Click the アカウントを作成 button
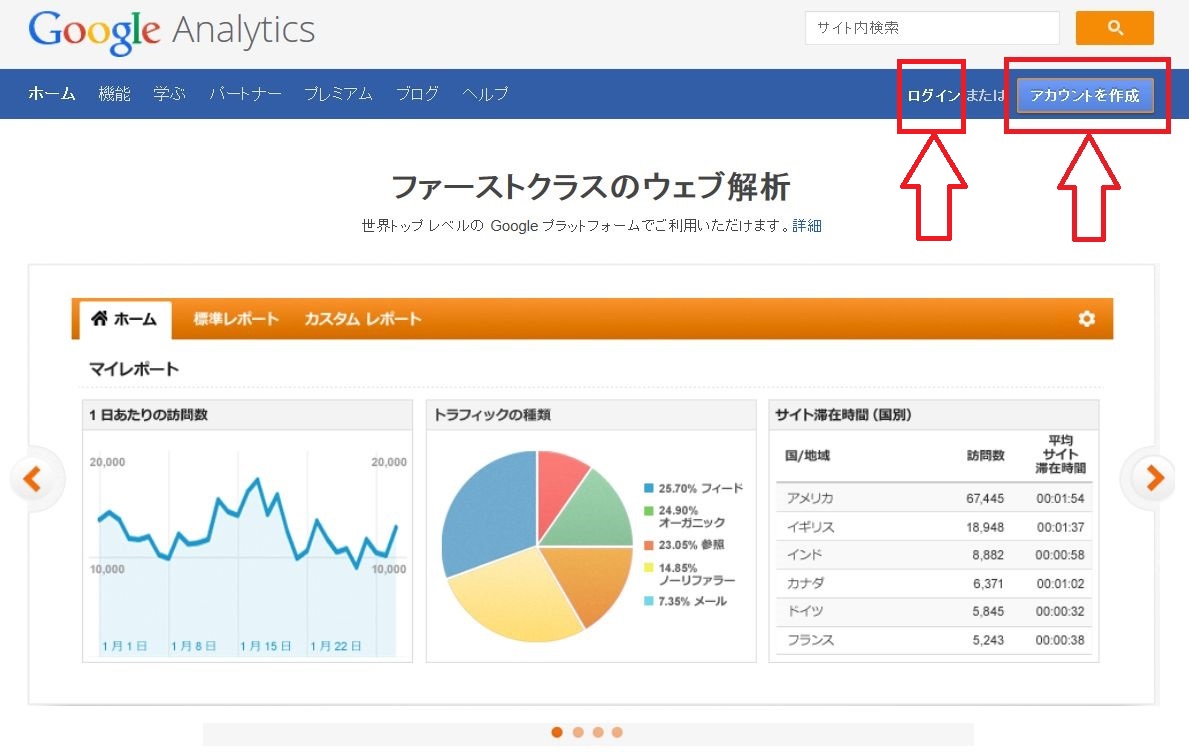 pyautogui.click(x=1085, y=96)
